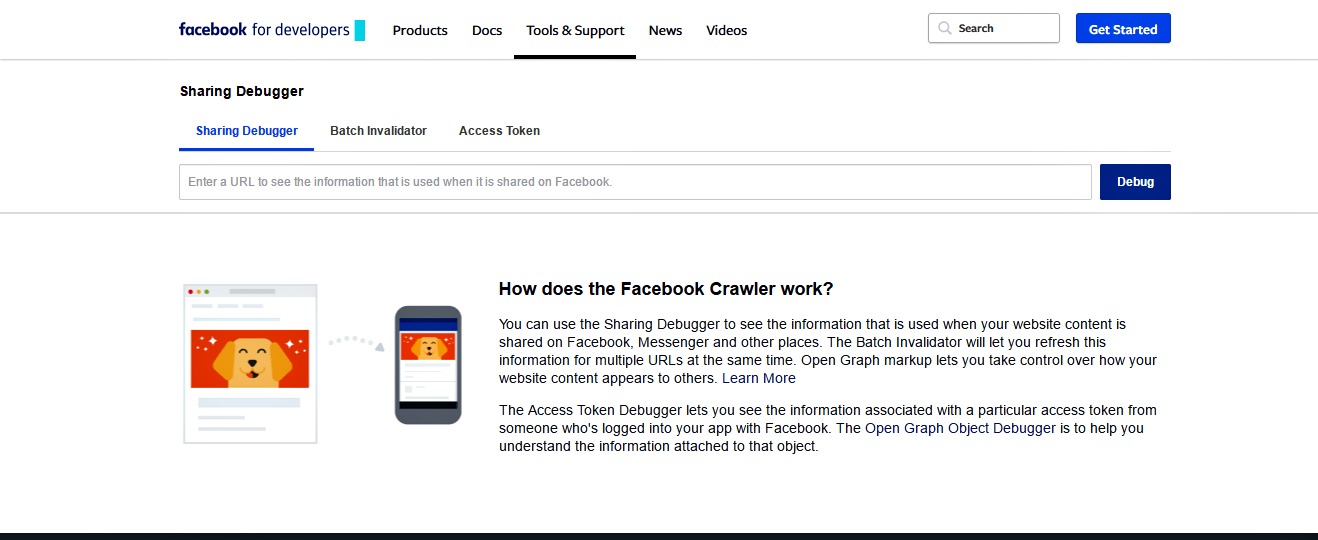The image size is (1318, 540).
Task: Switch to the Batch Invalidator tab
Action: click(x=378, y=131)
